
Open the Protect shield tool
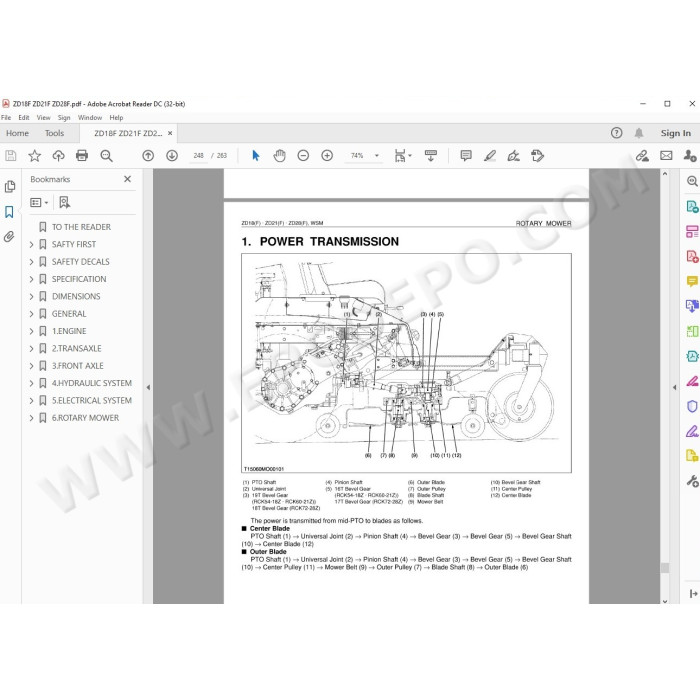(692, 406)
